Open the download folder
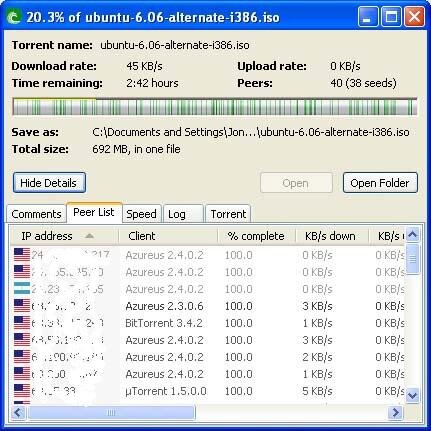The width and height of the screenshot is (431, 431). coord(380,183)
